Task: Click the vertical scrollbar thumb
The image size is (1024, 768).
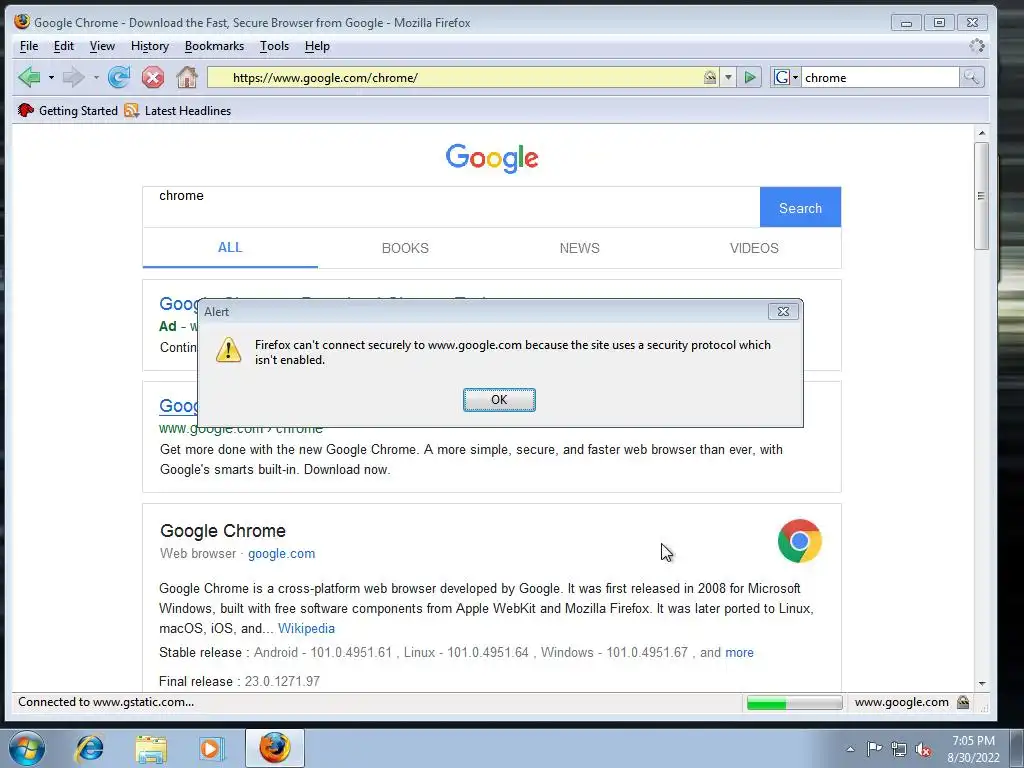Action: [982, 196]
